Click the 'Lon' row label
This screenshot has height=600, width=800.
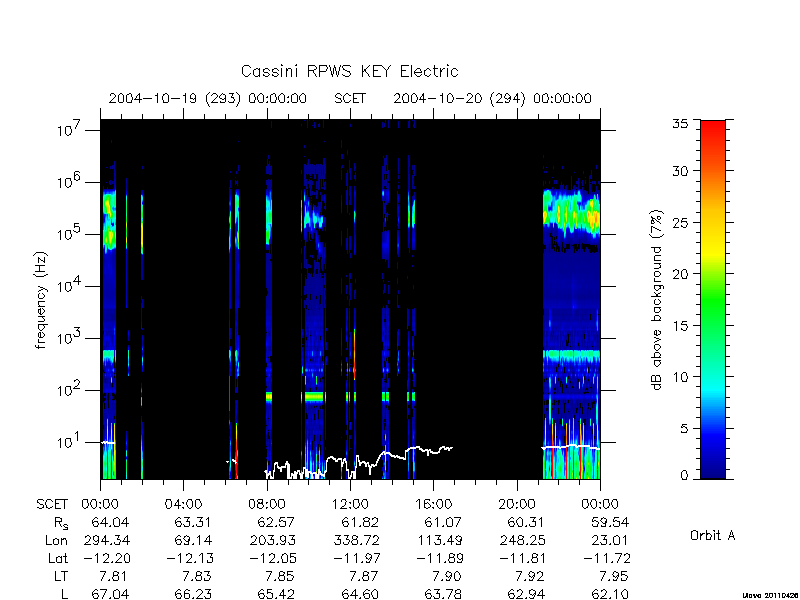point(57,540)
